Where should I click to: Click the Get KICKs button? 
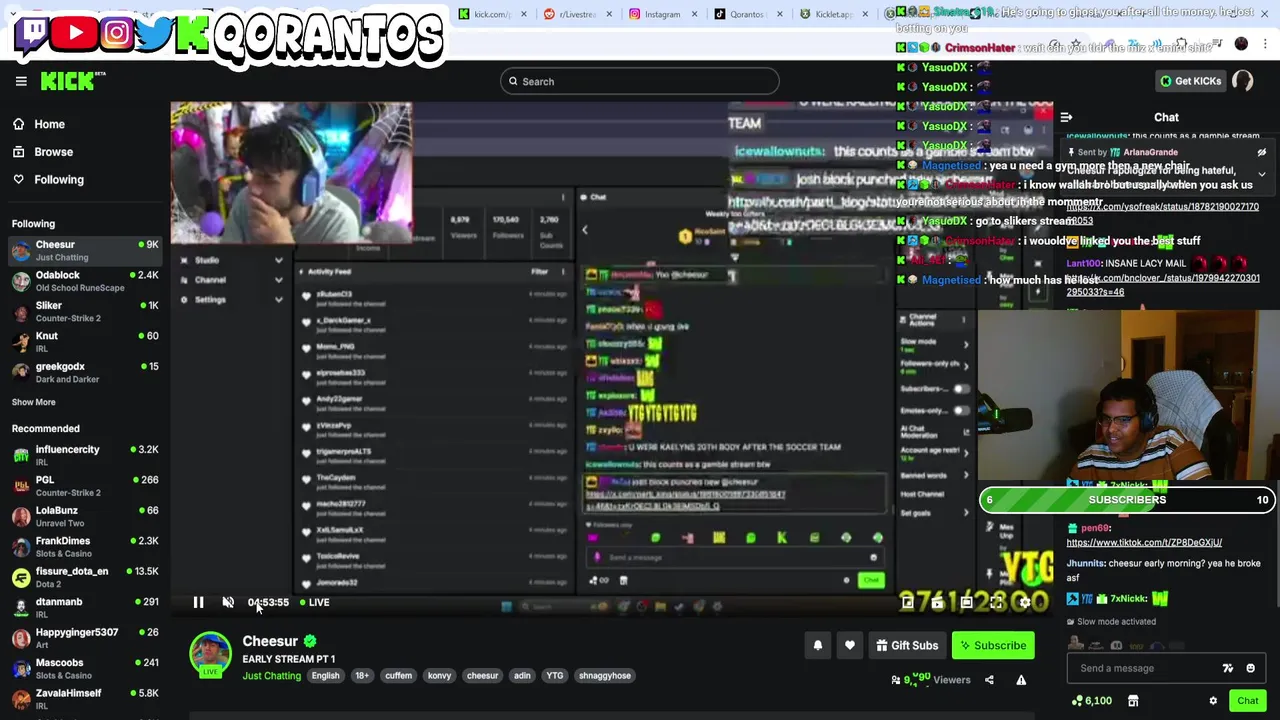pyautogui.click(x=1190, y=81)
